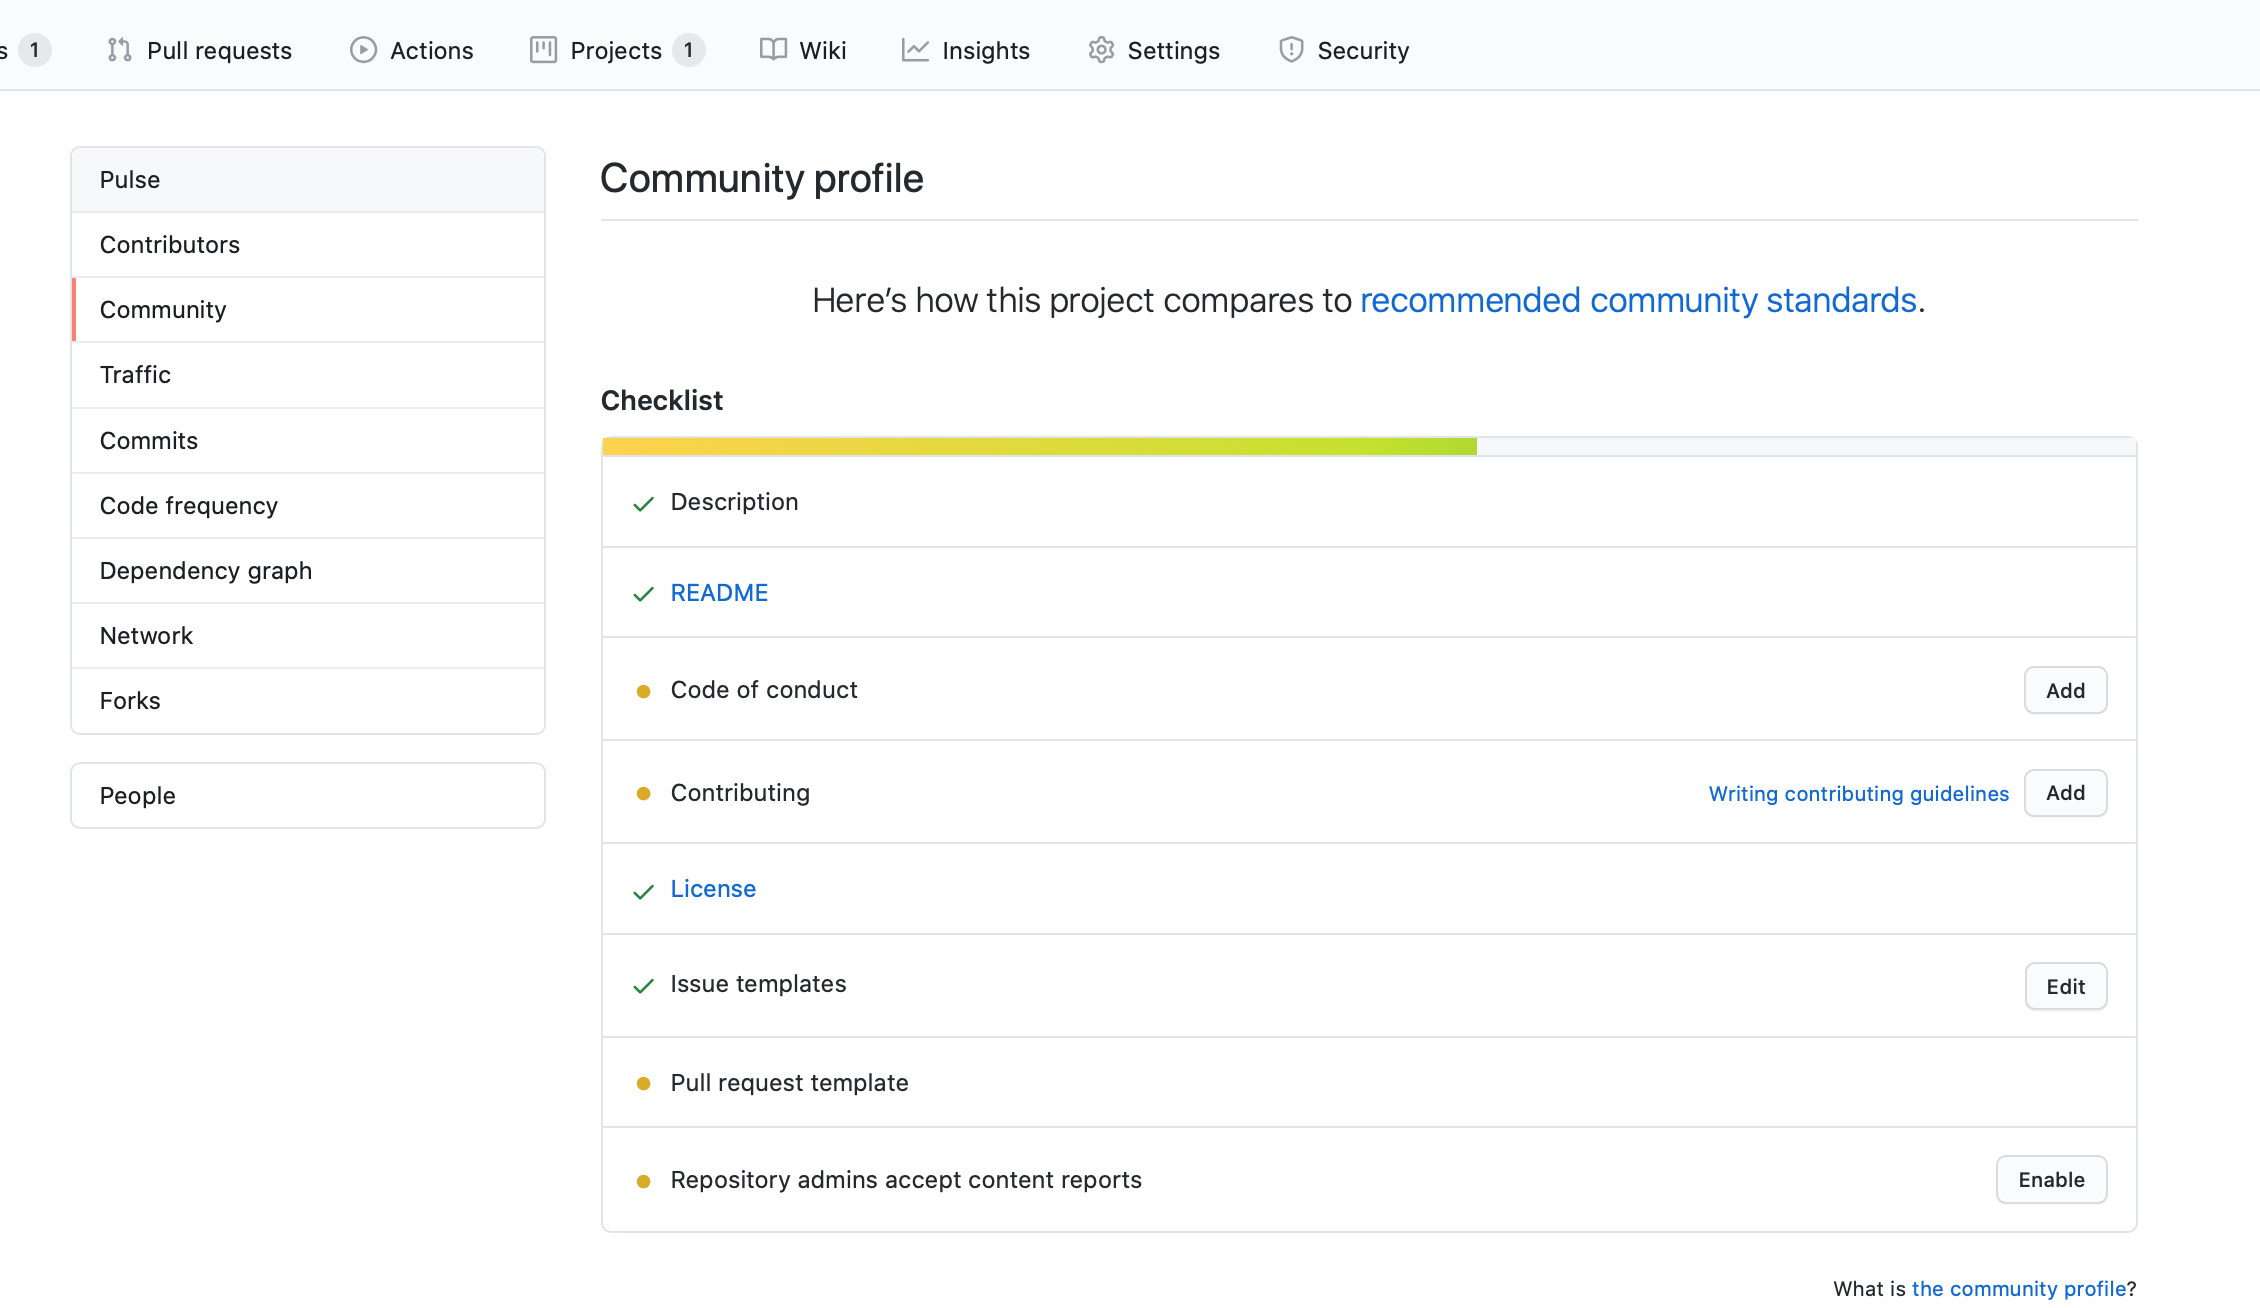
Task: Click the green checkmark beside License
Action: pos(643,891)
